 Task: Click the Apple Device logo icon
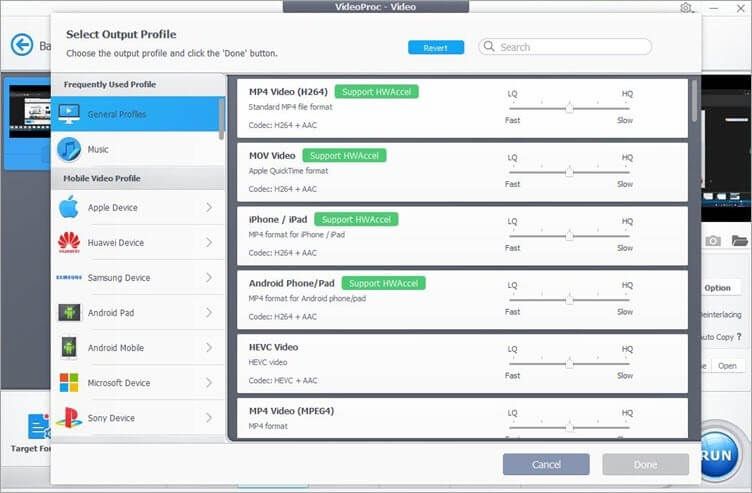point(68,208)
